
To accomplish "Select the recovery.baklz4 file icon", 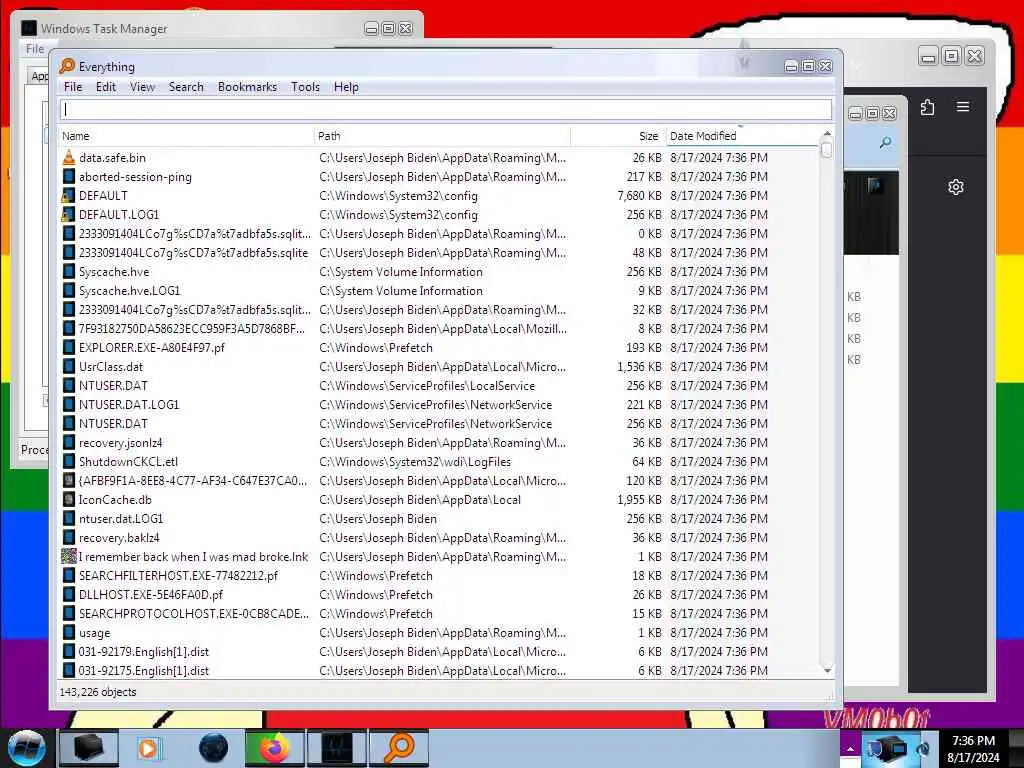I will (69, 537).
